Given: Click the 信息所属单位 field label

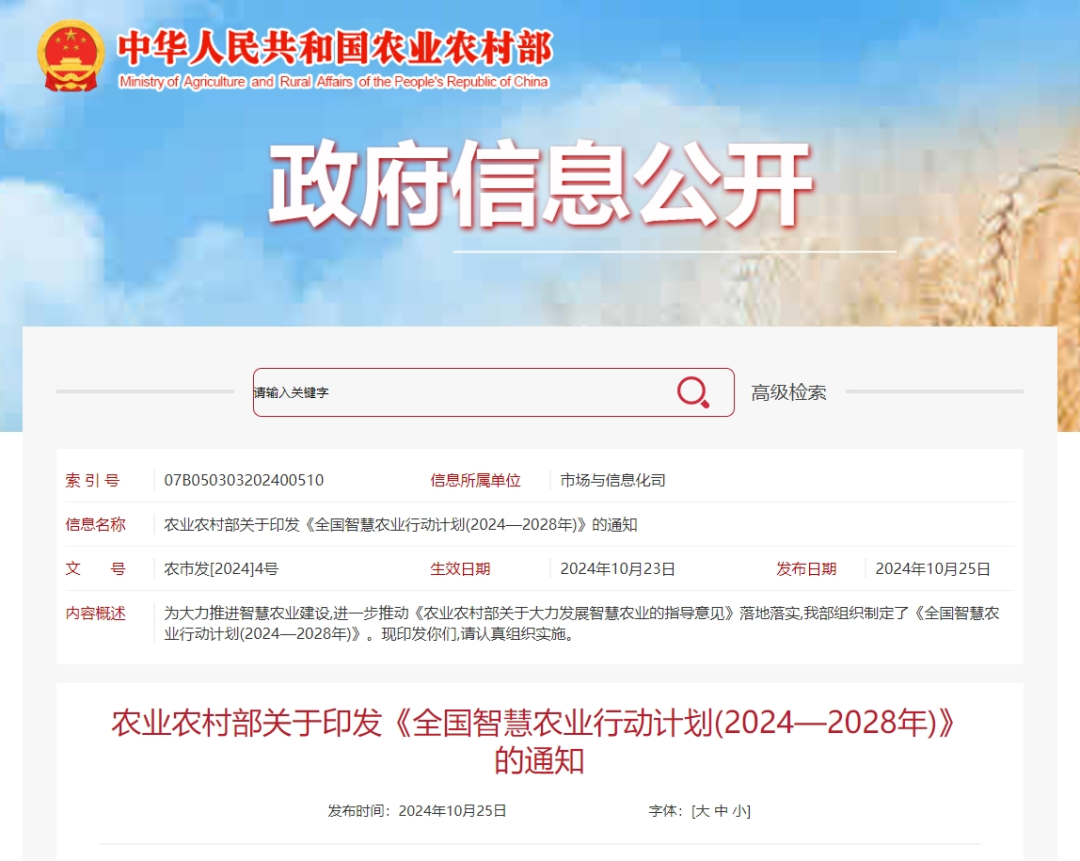Looking at the screenshot, I should [475, 480].
